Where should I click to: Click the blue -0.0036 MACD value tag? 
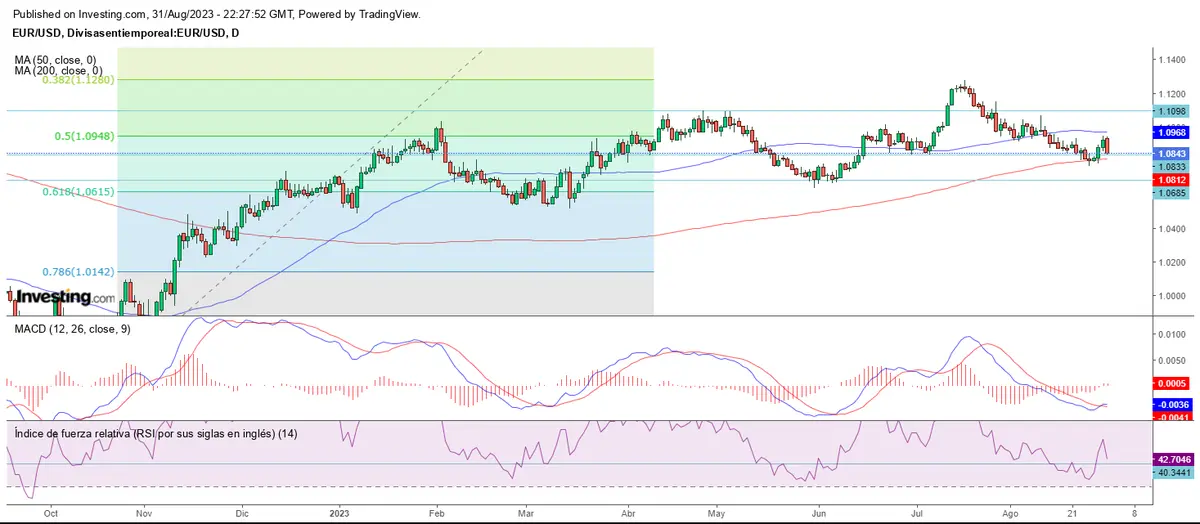pos(1172,404)
